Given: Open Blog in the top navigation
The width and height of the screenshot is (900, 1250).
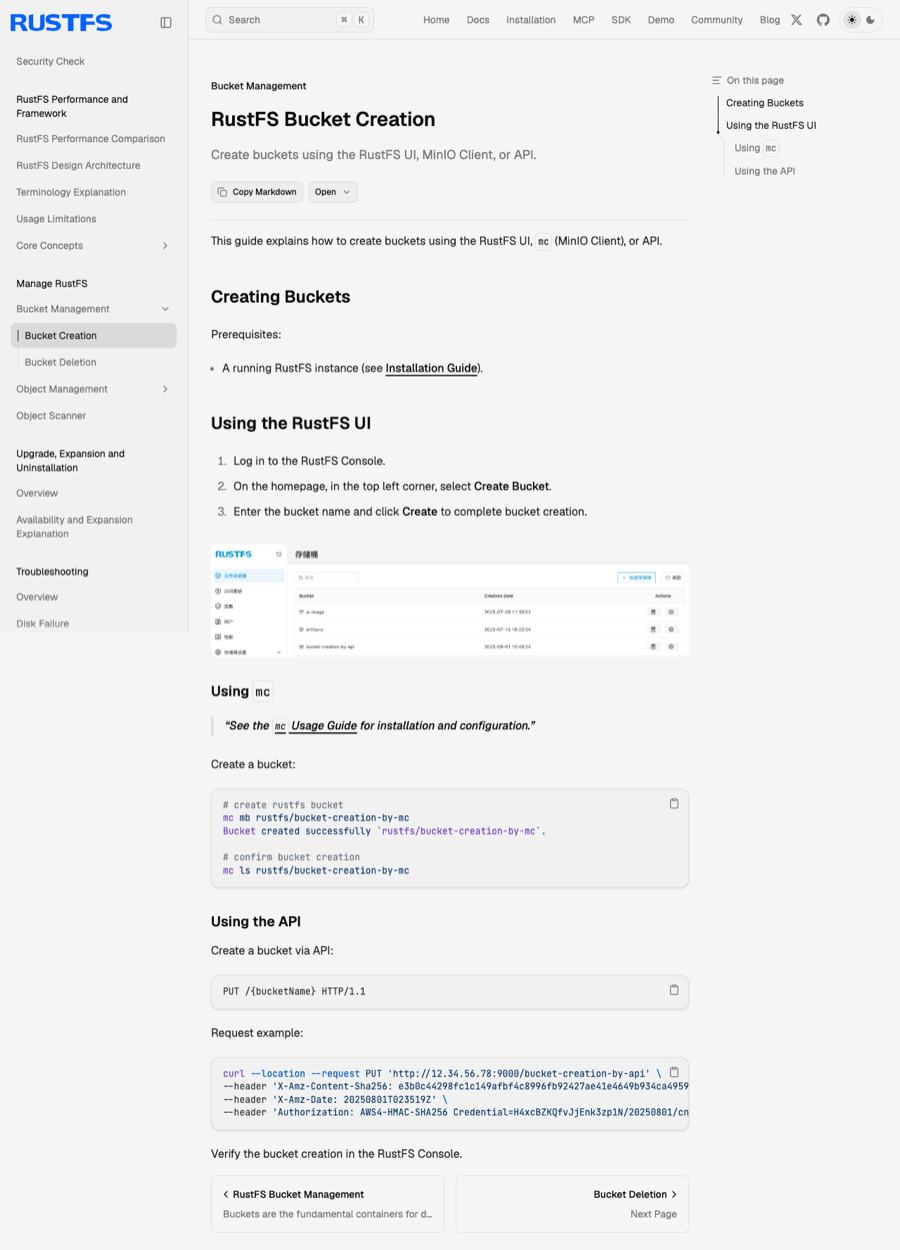Looking at the screenshot, I should click(770, 20).
